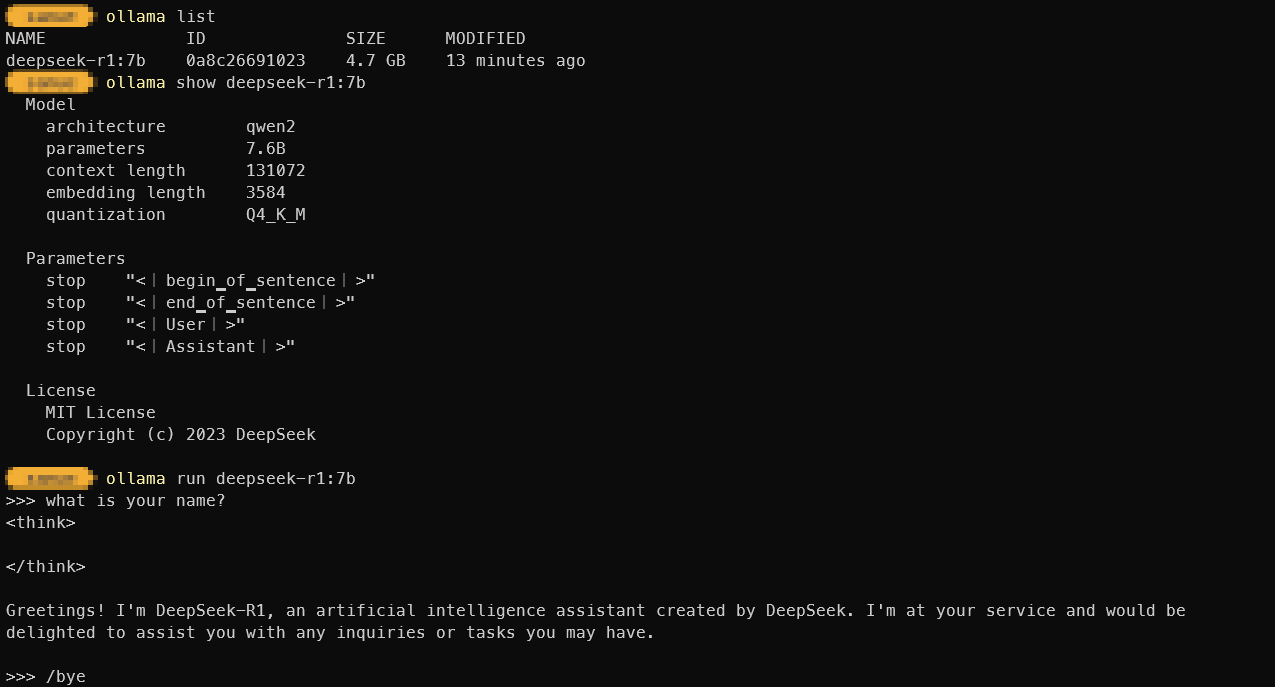Click the User stop token string
The height and width of the screenshot is (687, 1275).
coord(185,324)
